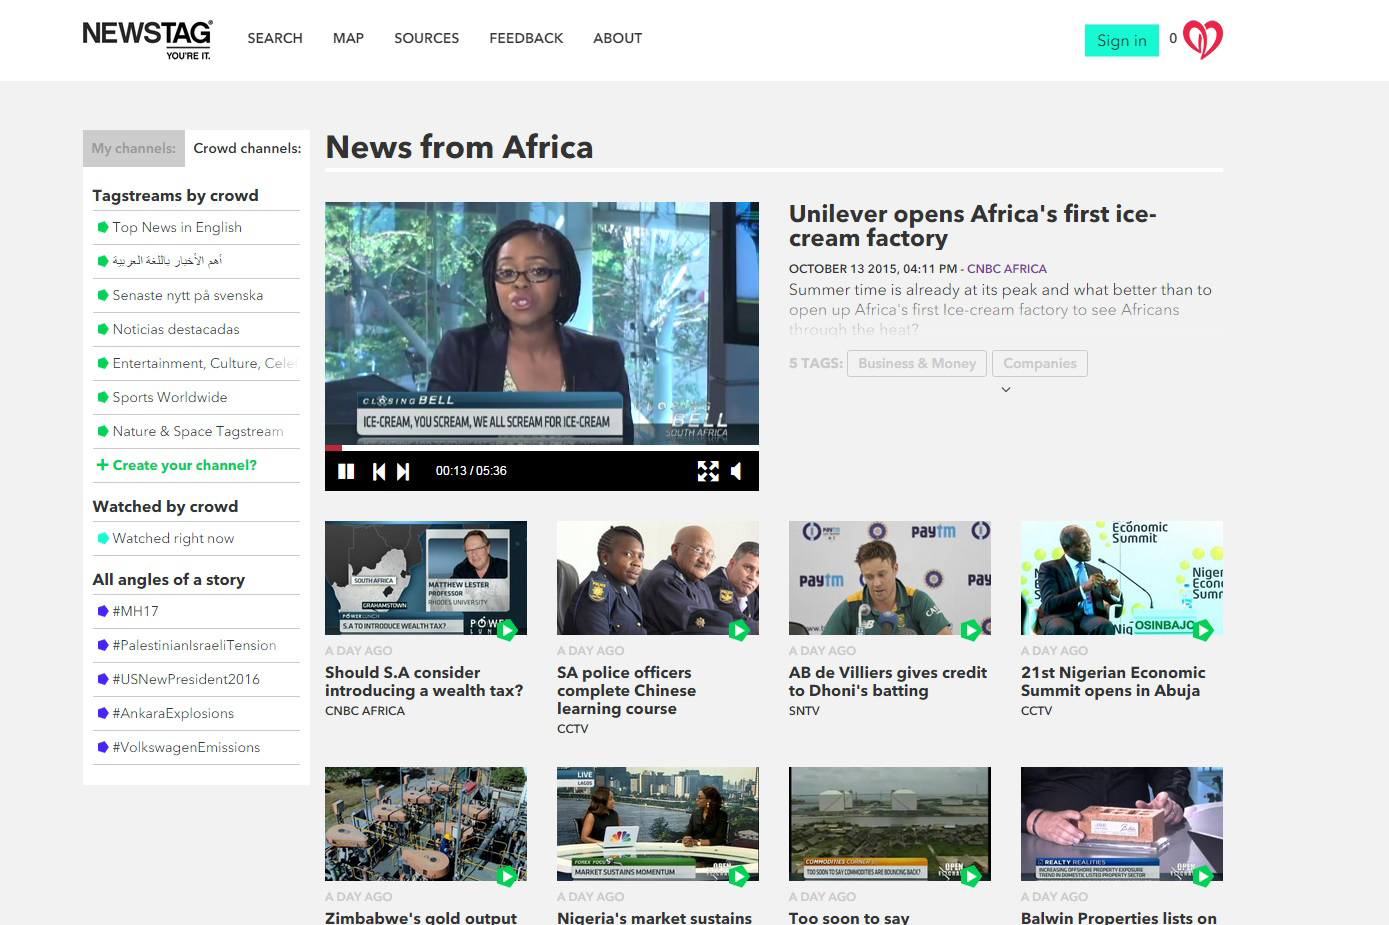
Task: Switch to My channels tab
Action: (134, 148)
